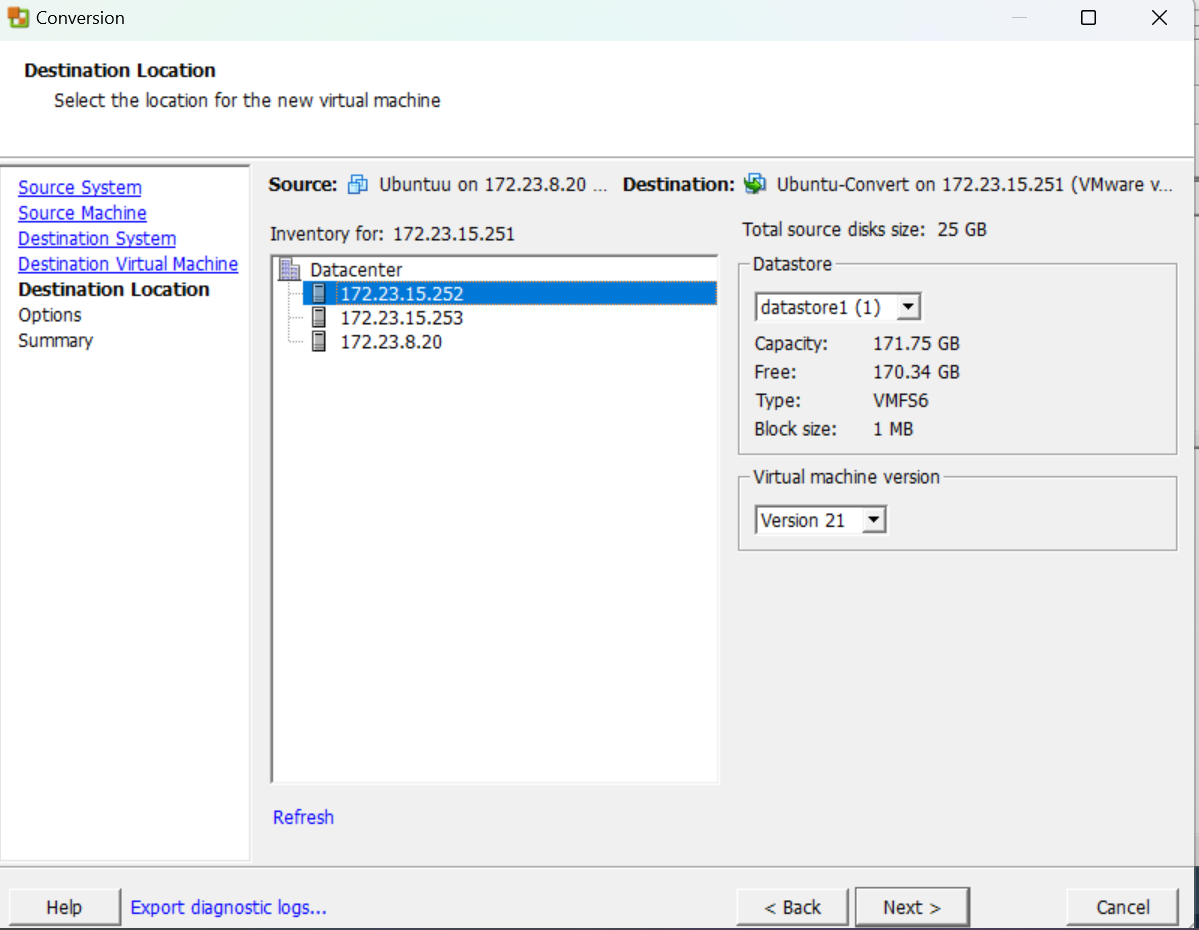Click the Destination server icon
This screenshot has height=930, width=1199.
pyautogui.click(x=755, y=184)
